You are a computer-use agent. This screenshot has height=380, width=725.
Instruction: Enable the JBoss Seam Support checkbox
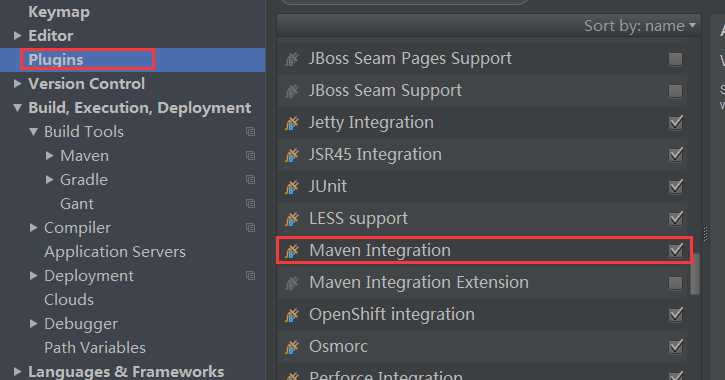(675, 91)
